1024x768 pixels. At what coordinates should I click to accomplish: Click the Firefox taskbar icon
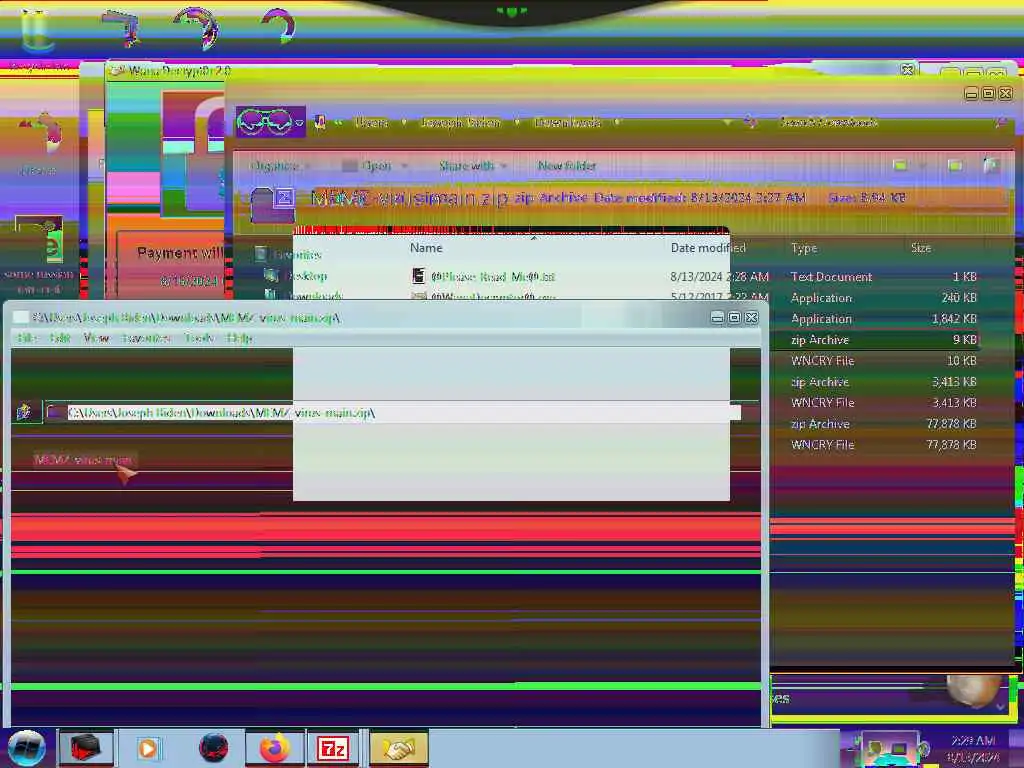(274, 748)
